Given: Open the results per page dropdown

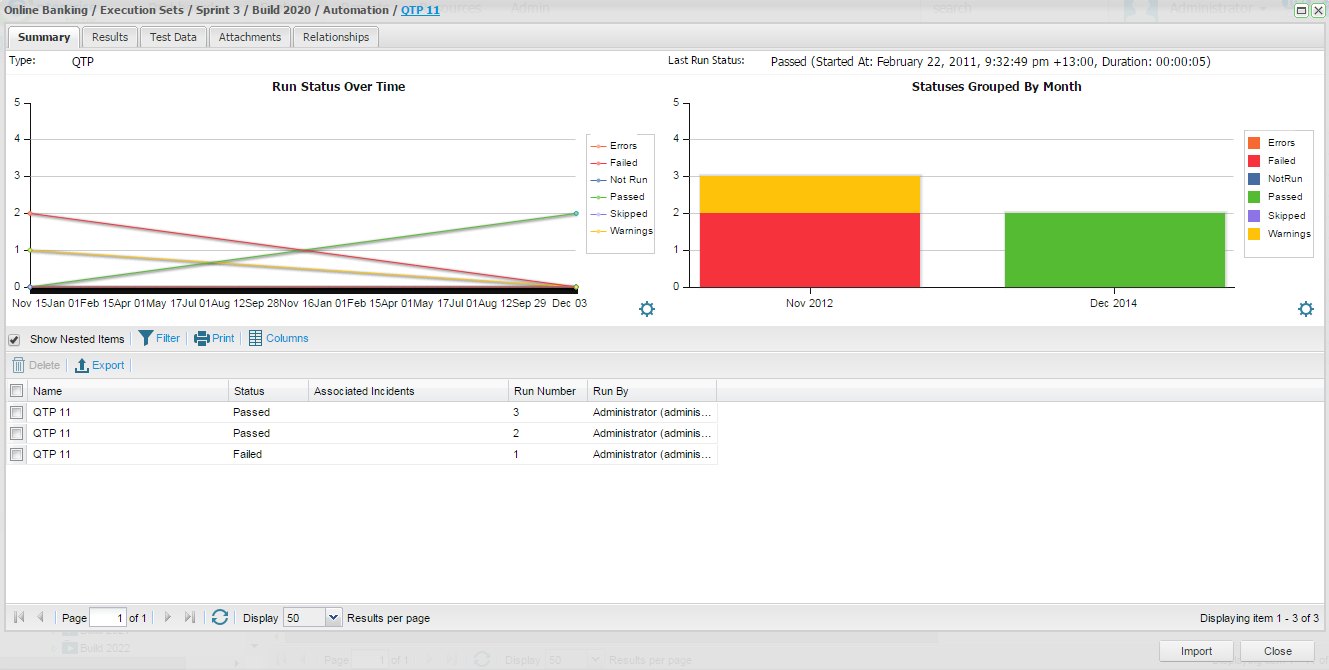Looking at the screenshot, I should [x=334, y=618].
